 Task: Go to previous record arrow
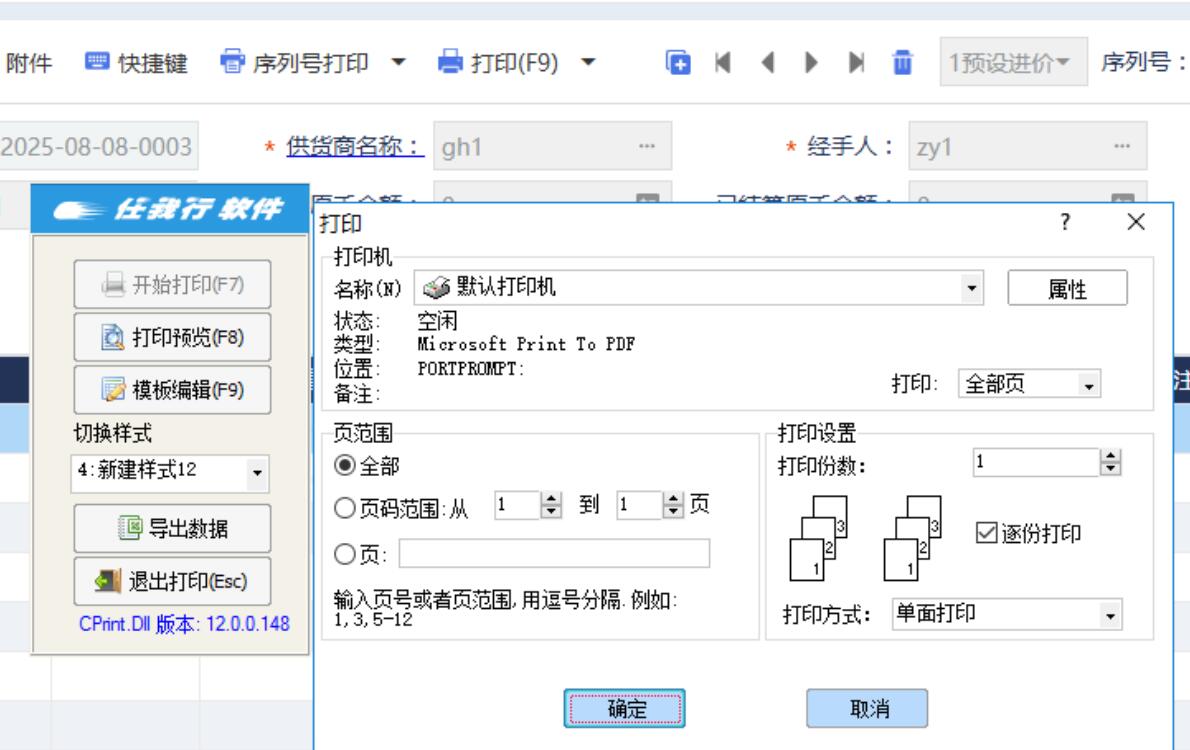tap(768, 63)
